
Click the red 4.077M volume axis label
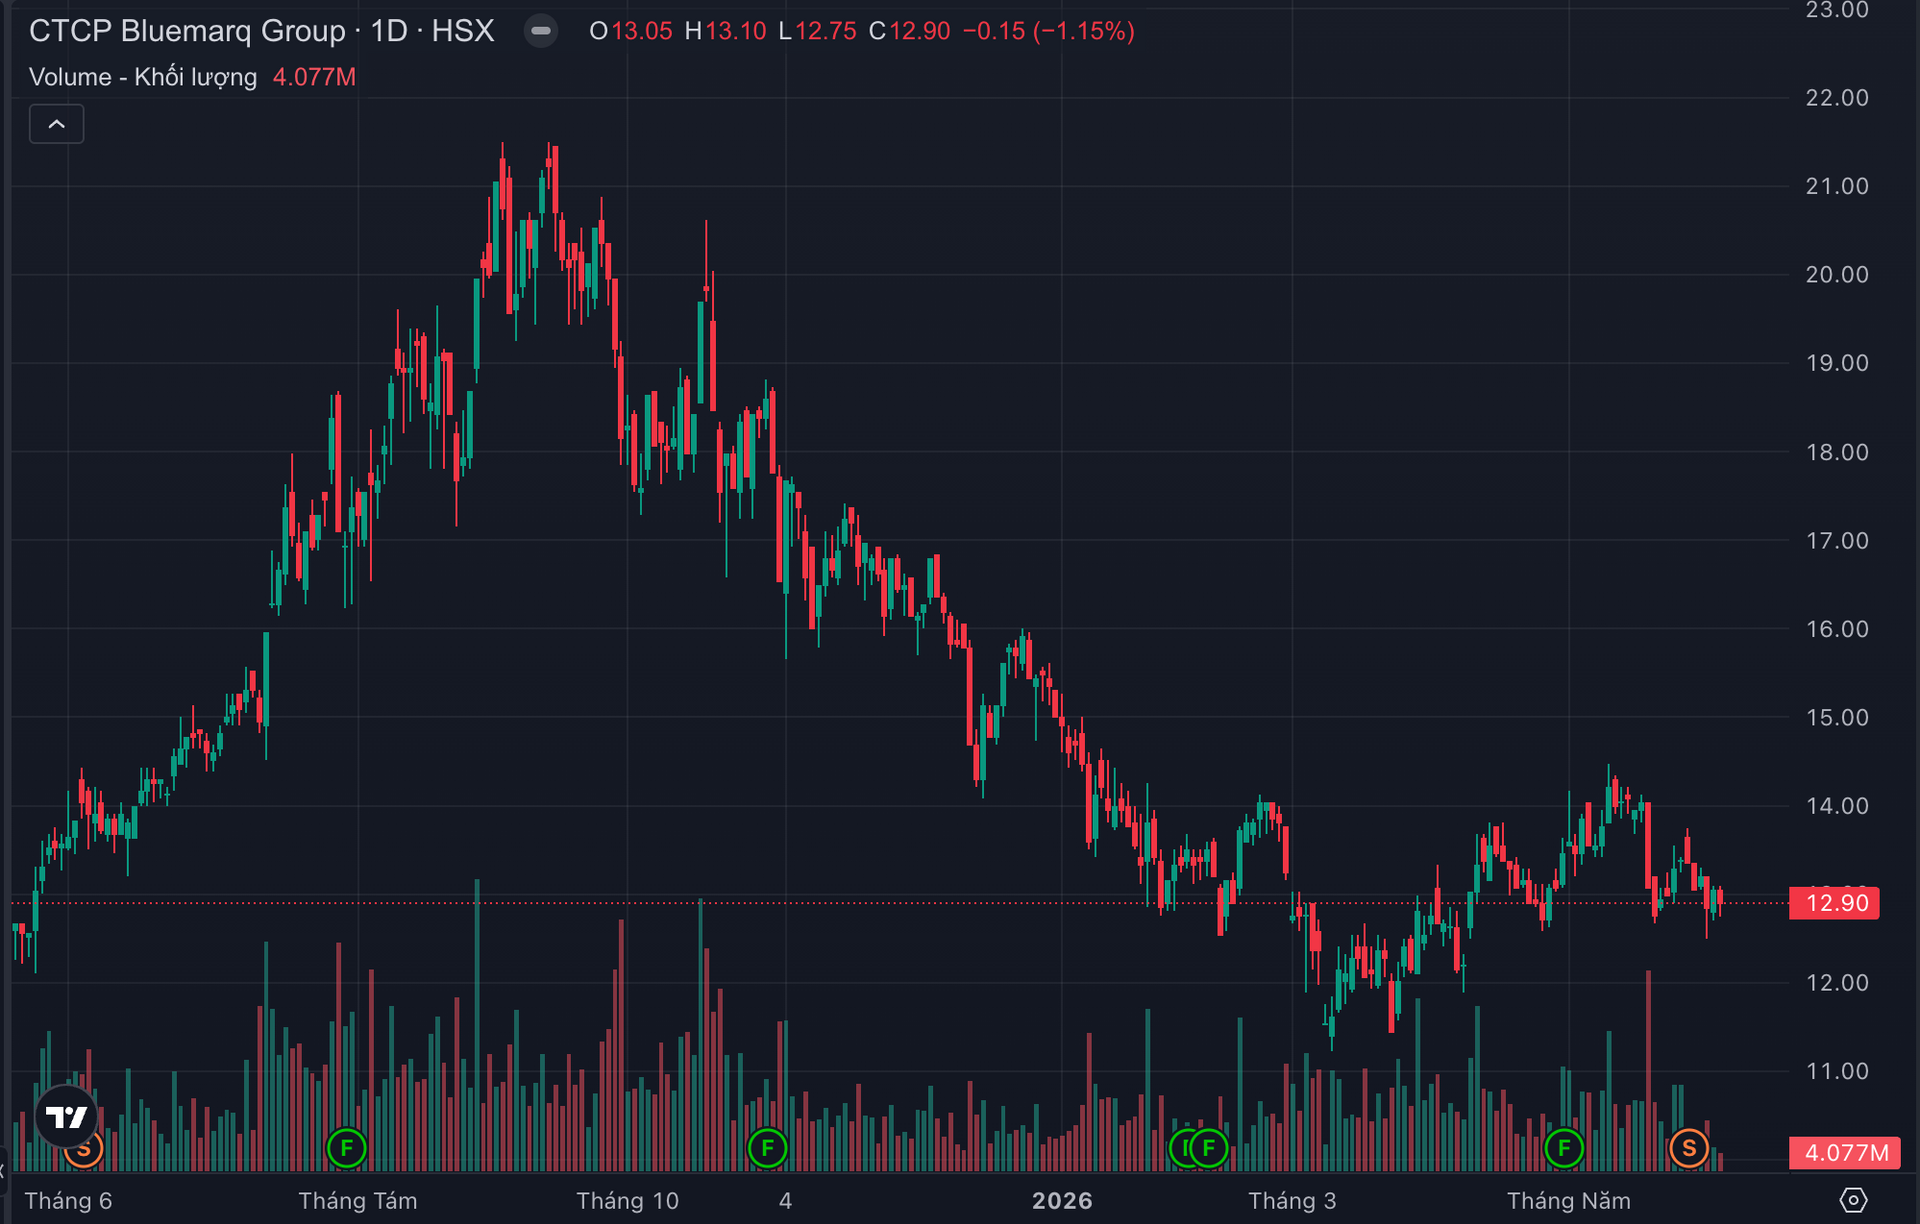pos(1845,1152)
